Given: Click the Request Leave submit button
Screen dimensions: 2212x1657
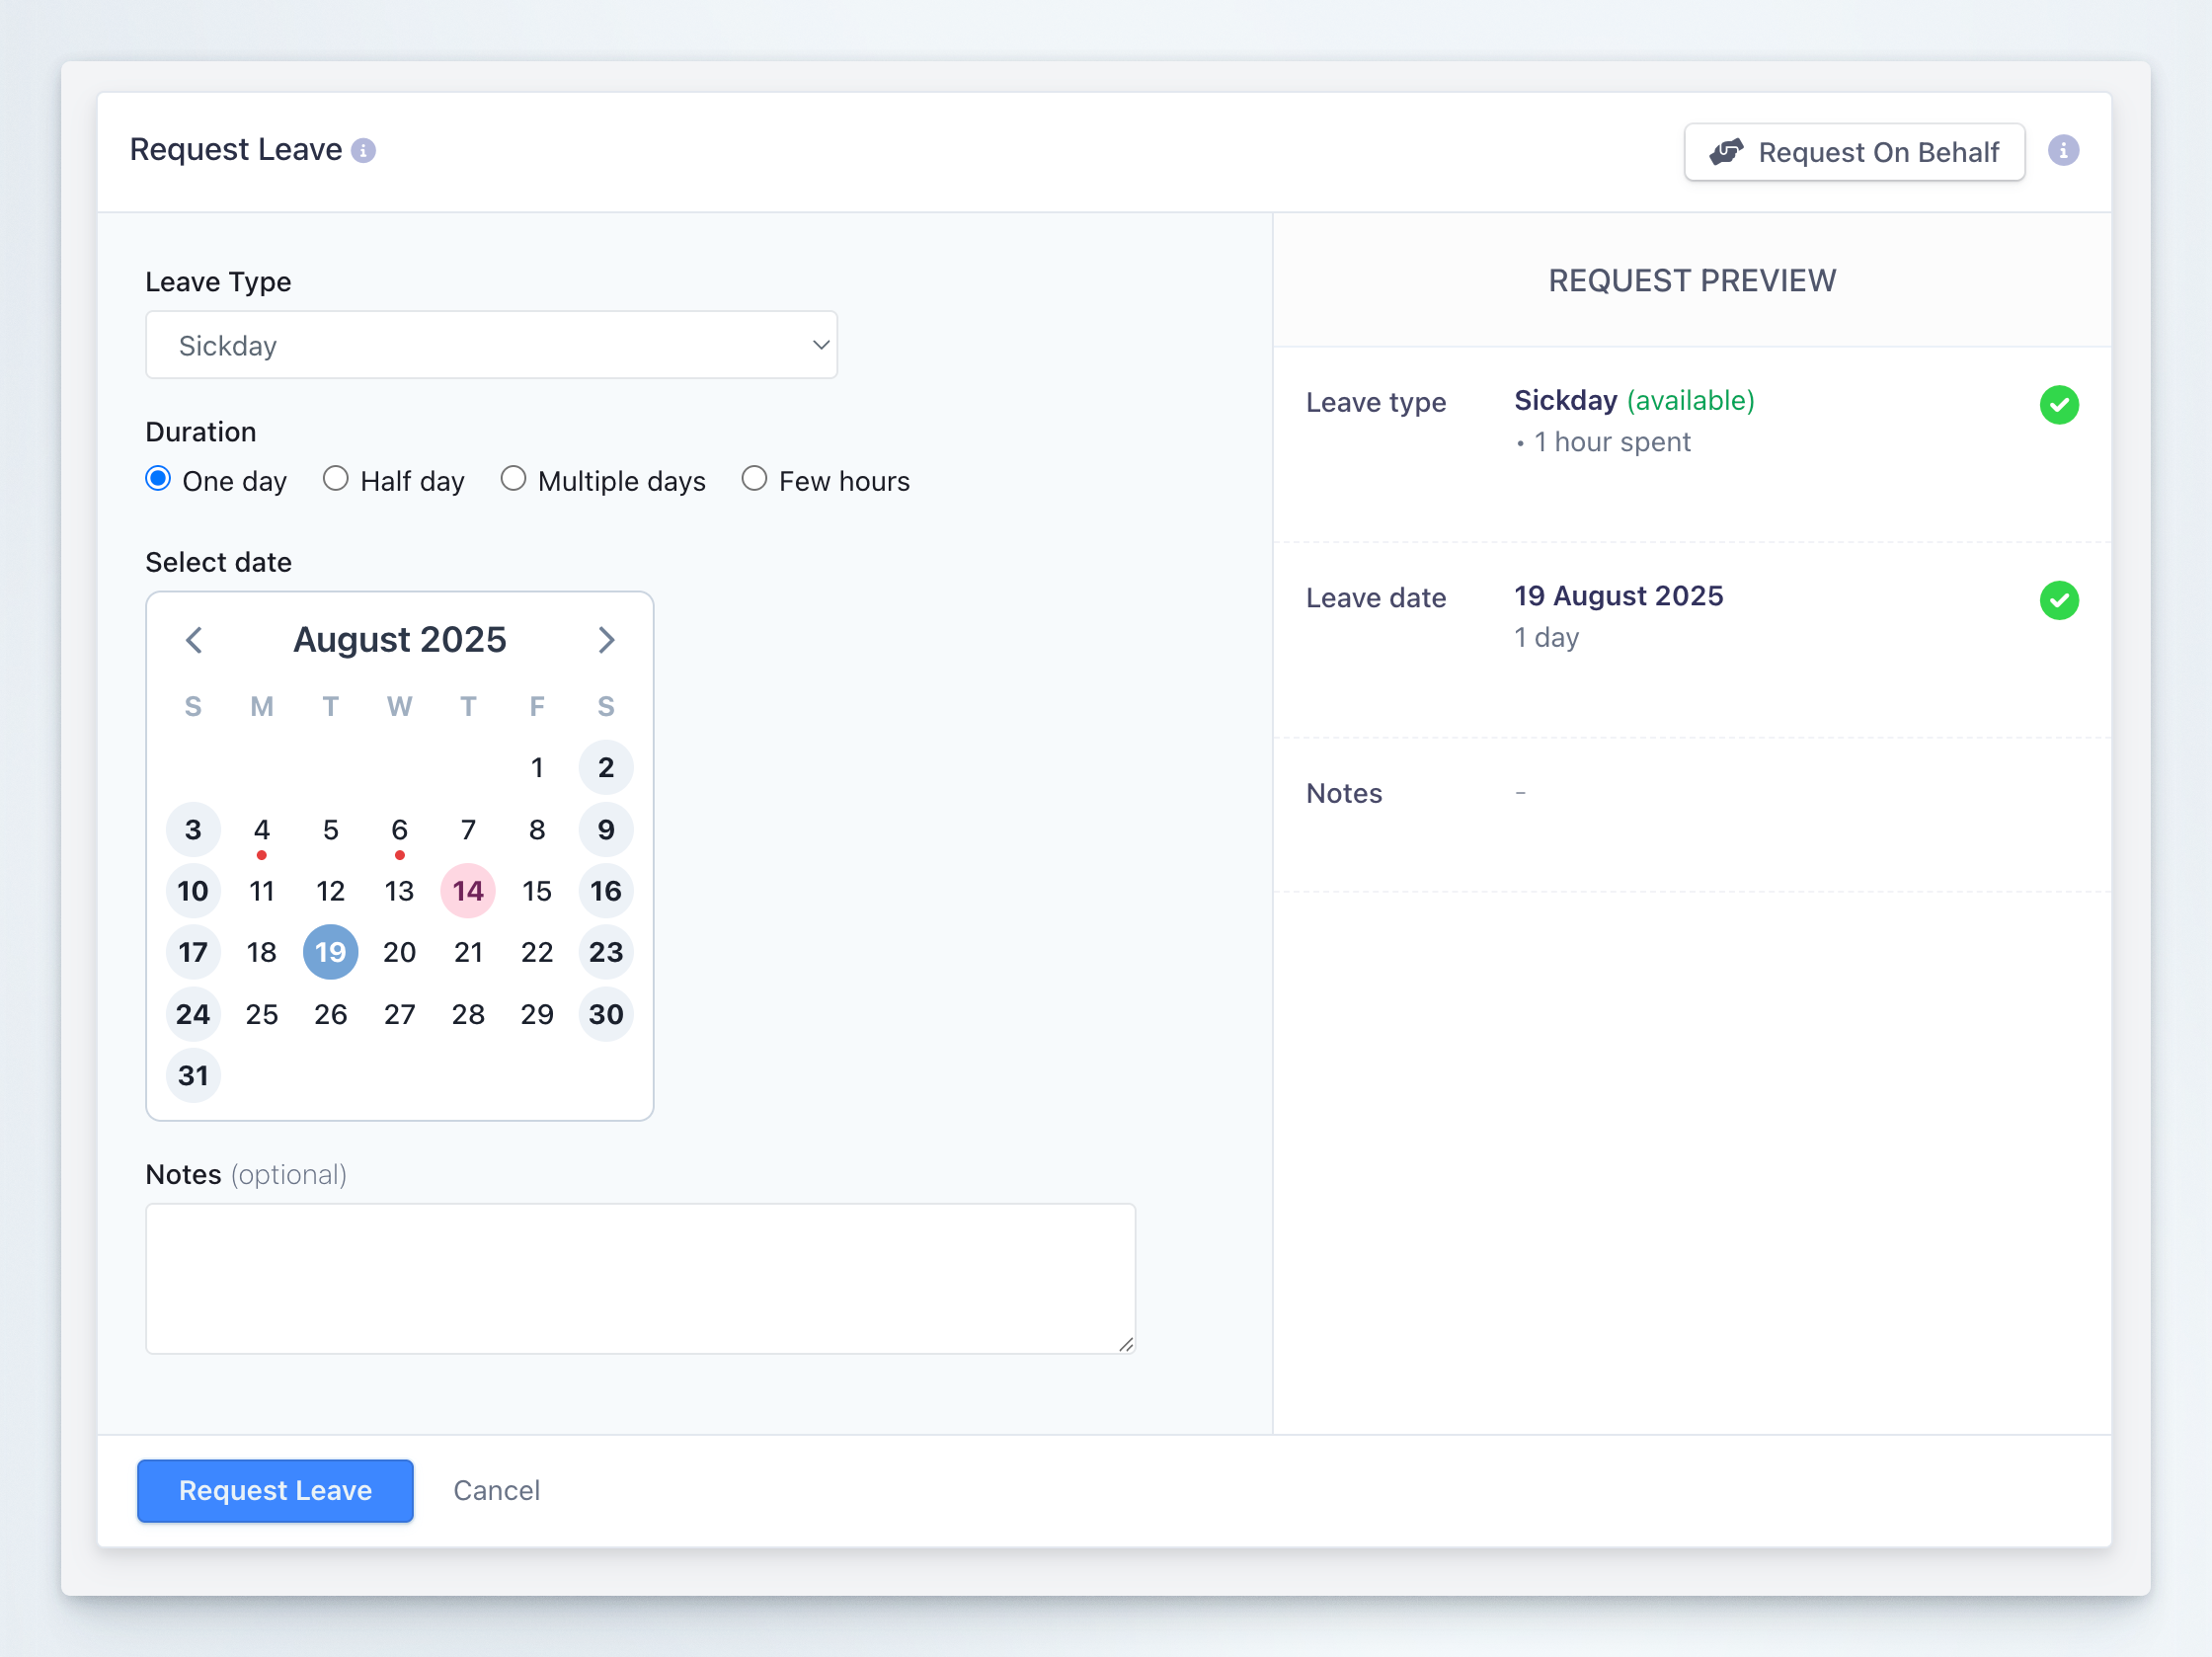Looking at the screenshot, I should click(x=275, y=1490).
